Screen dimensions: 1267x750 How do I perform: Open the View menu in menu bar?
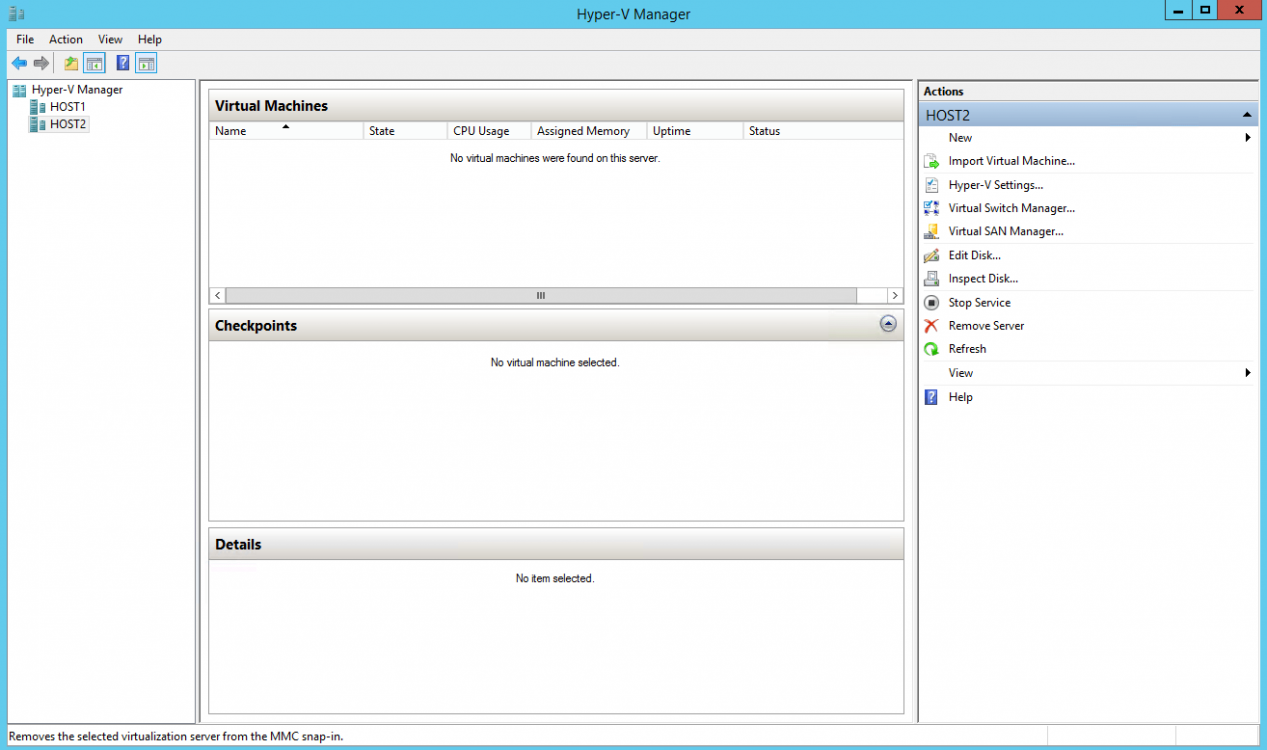coord(110,39)
